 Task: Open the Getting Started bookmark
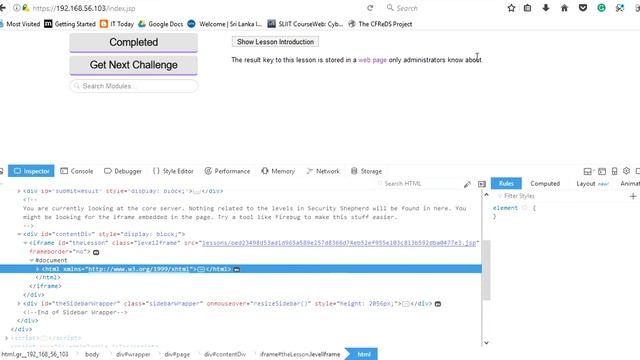(70, 24)
